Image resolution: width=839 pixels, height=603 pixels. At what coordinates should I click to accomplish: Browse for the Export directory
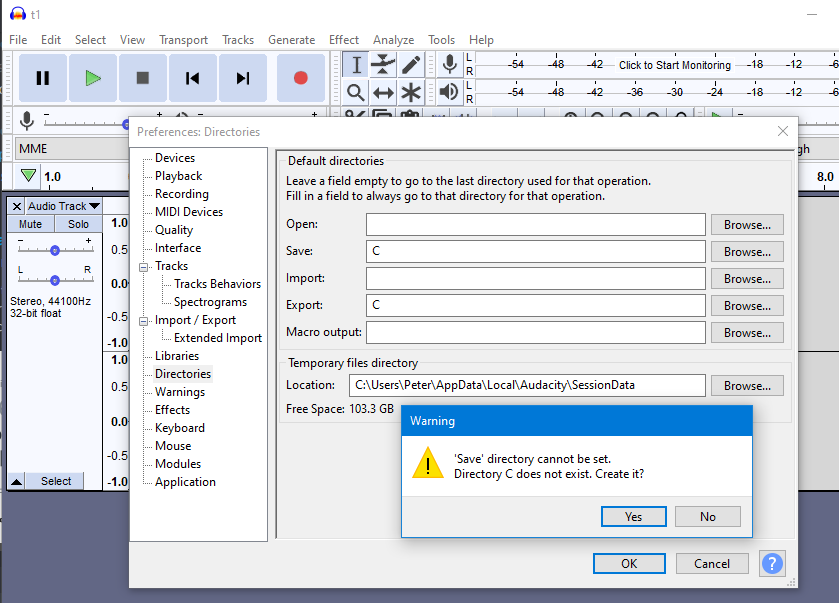click(x=747, y=306)
